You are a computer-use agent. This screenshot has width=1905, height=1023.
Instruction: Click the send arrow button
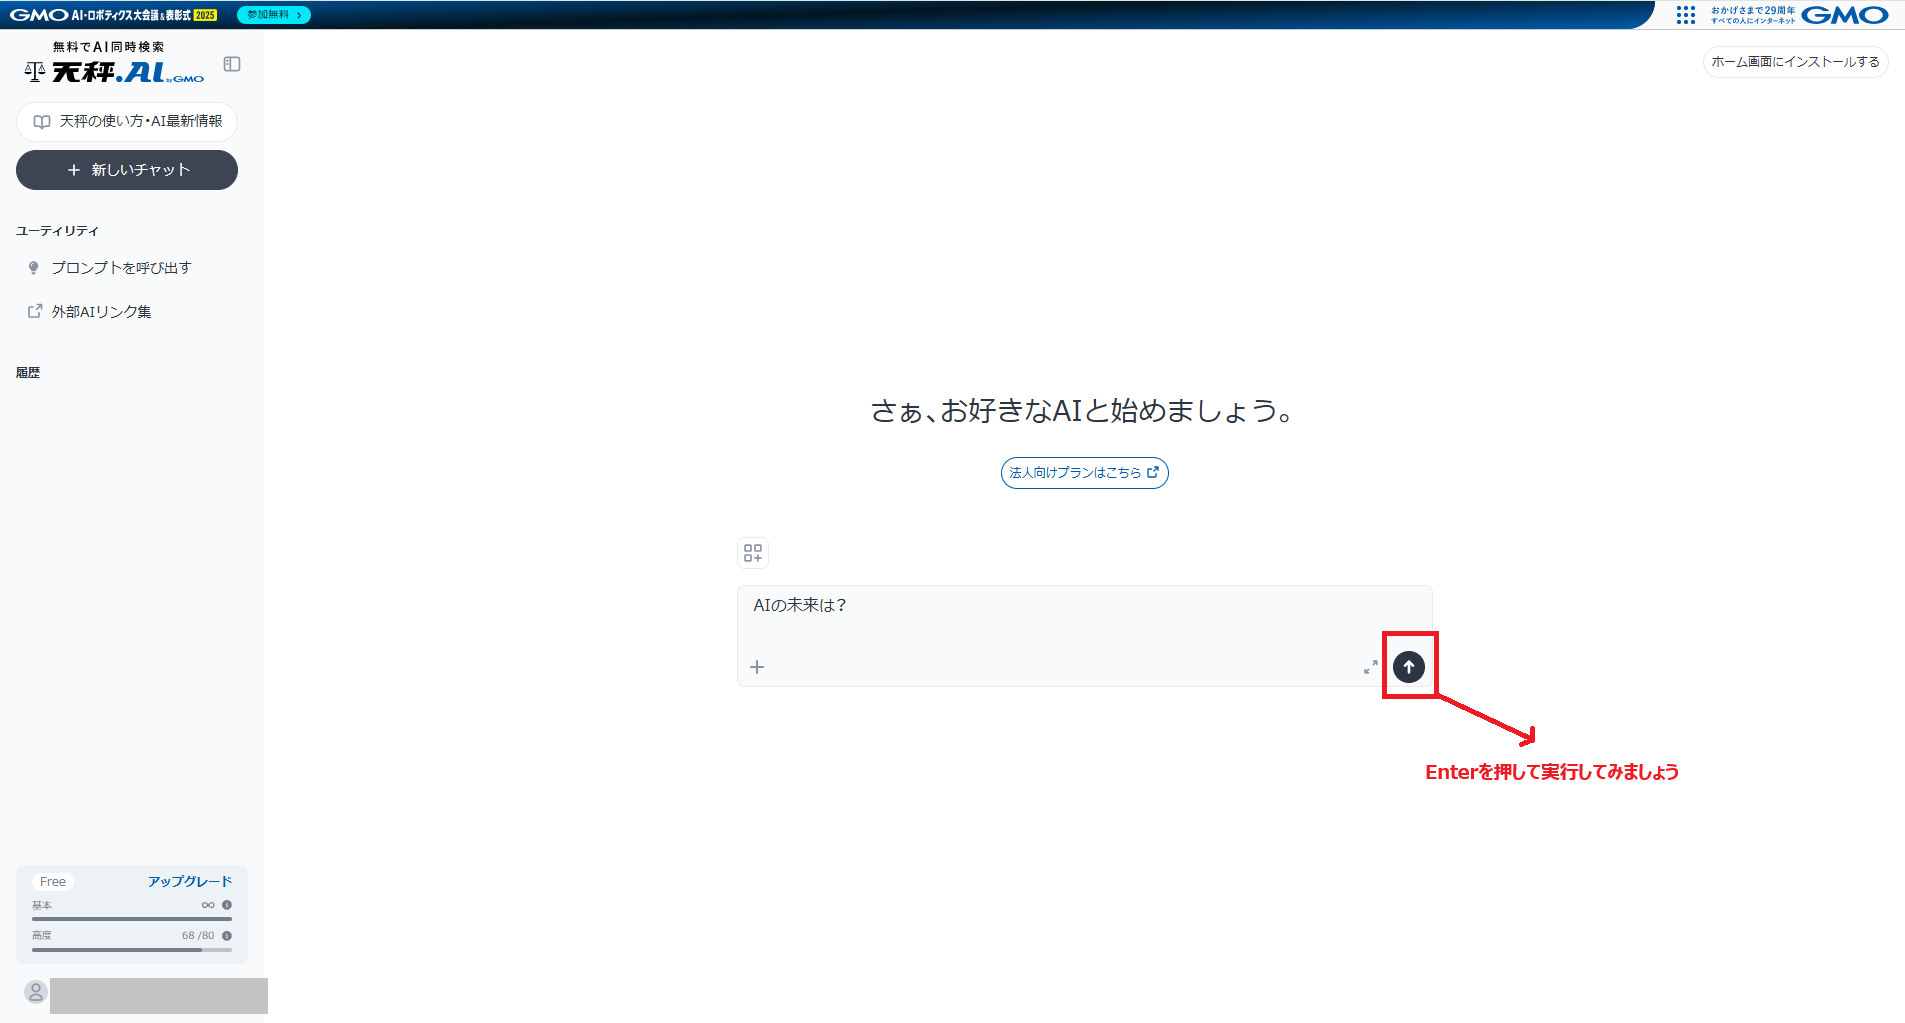1408,667
